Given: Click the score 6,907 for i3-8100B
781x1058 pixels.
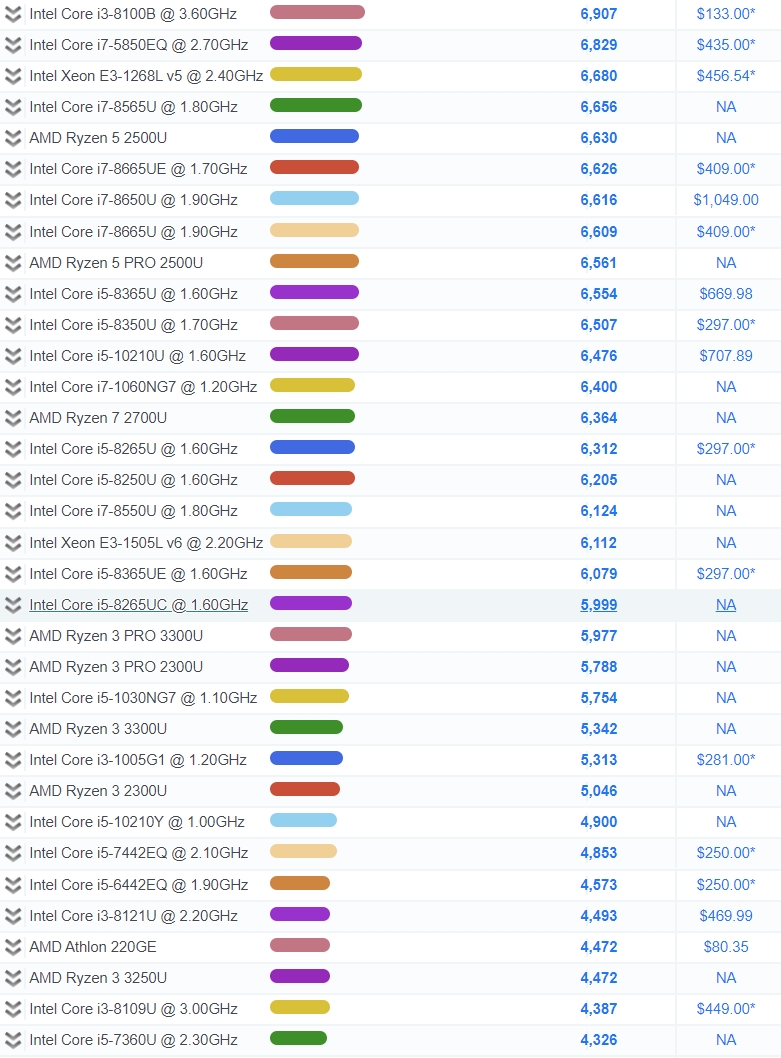Looking at the screenshot, I should click(x=599, y=13).
